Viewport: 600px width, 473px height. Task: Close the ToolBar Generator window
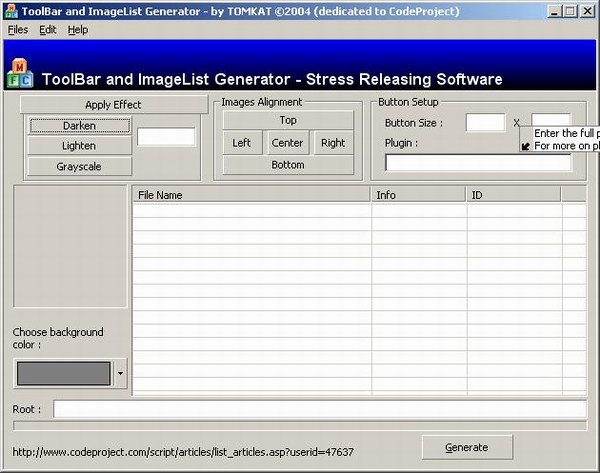587,11
